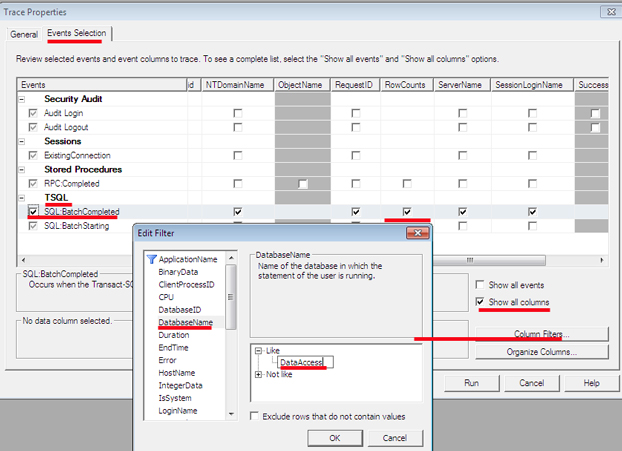Collapse the Like filter node
The height and width of the screenshot is (451, 622).
pyautogui.click(x=259, y=351)
